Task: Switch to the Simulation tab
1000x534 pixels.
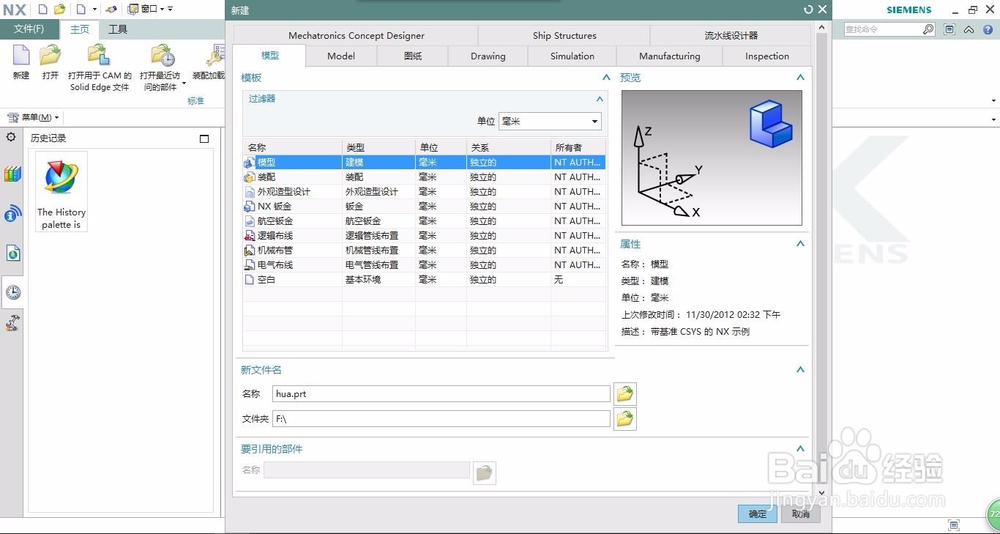Action: click(572, 56)
